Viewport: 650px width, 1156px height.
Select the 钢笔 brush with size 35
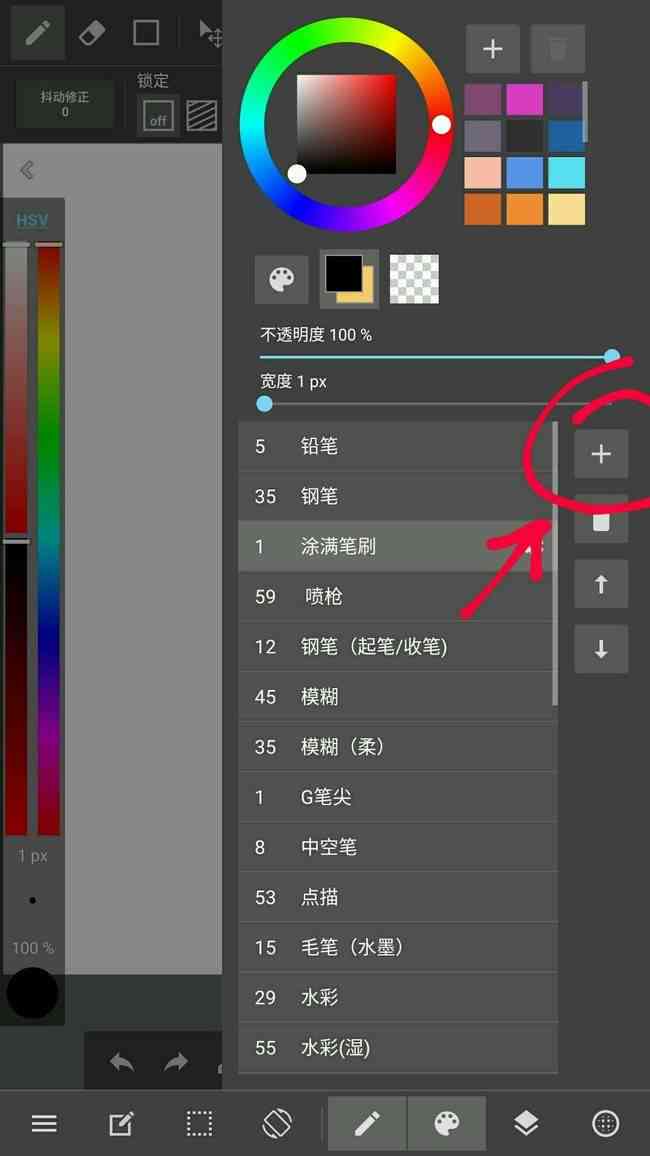pos(396,496)
